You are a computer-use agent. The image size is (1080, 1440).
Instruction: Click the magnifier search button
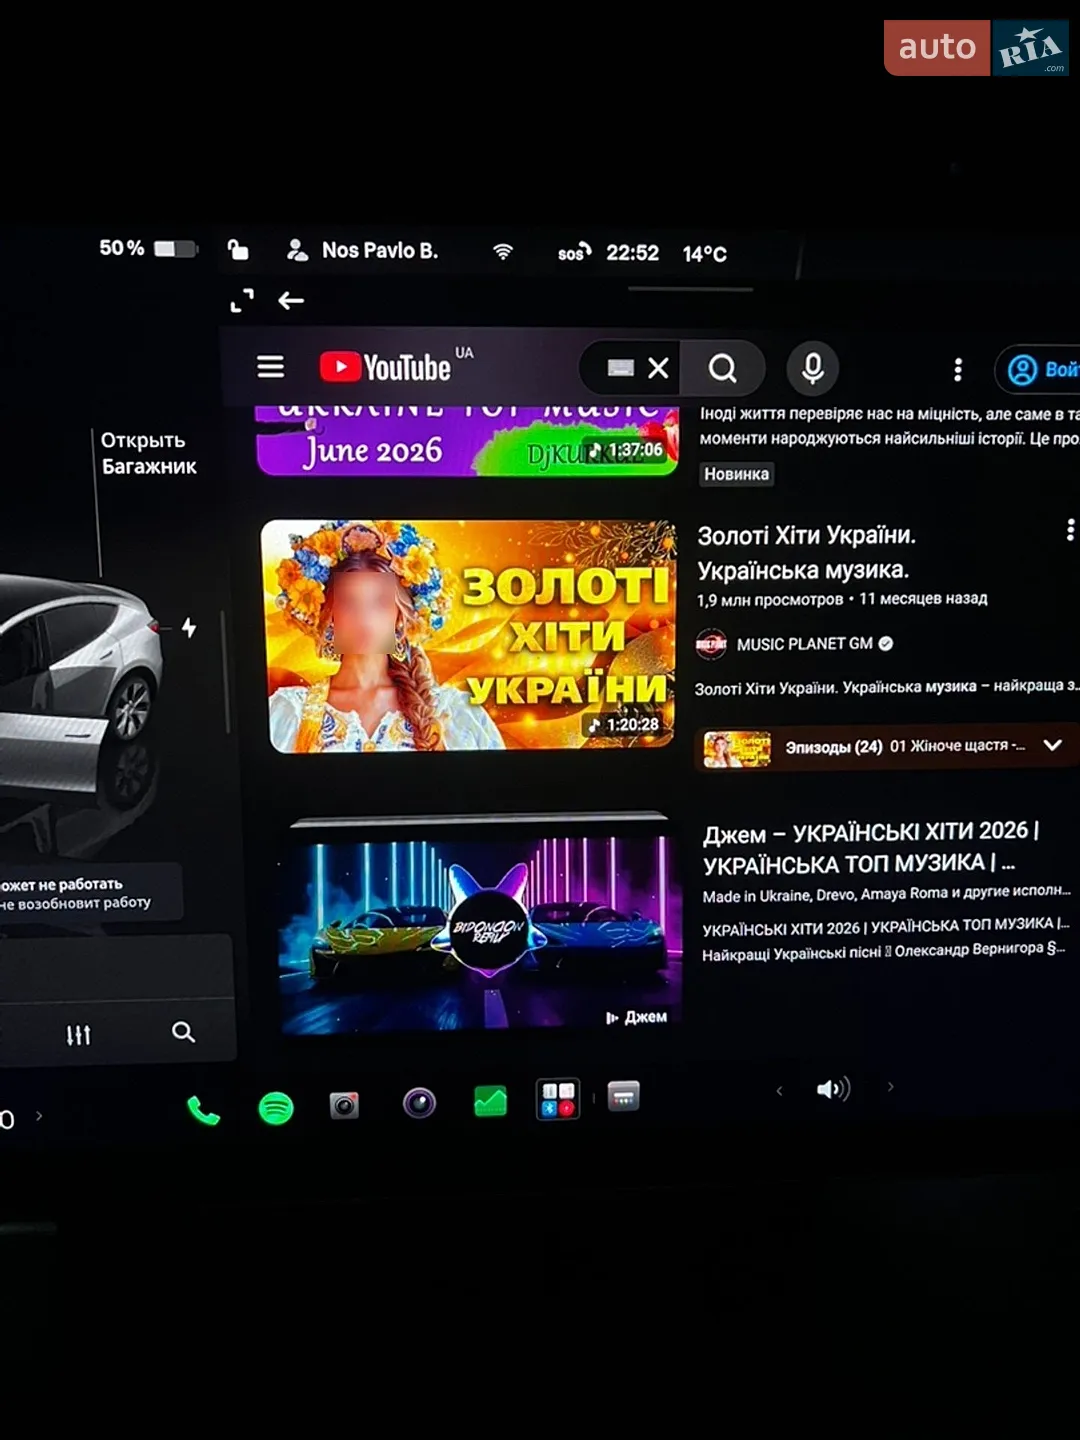pyautogui.click(x=722, y=369)
